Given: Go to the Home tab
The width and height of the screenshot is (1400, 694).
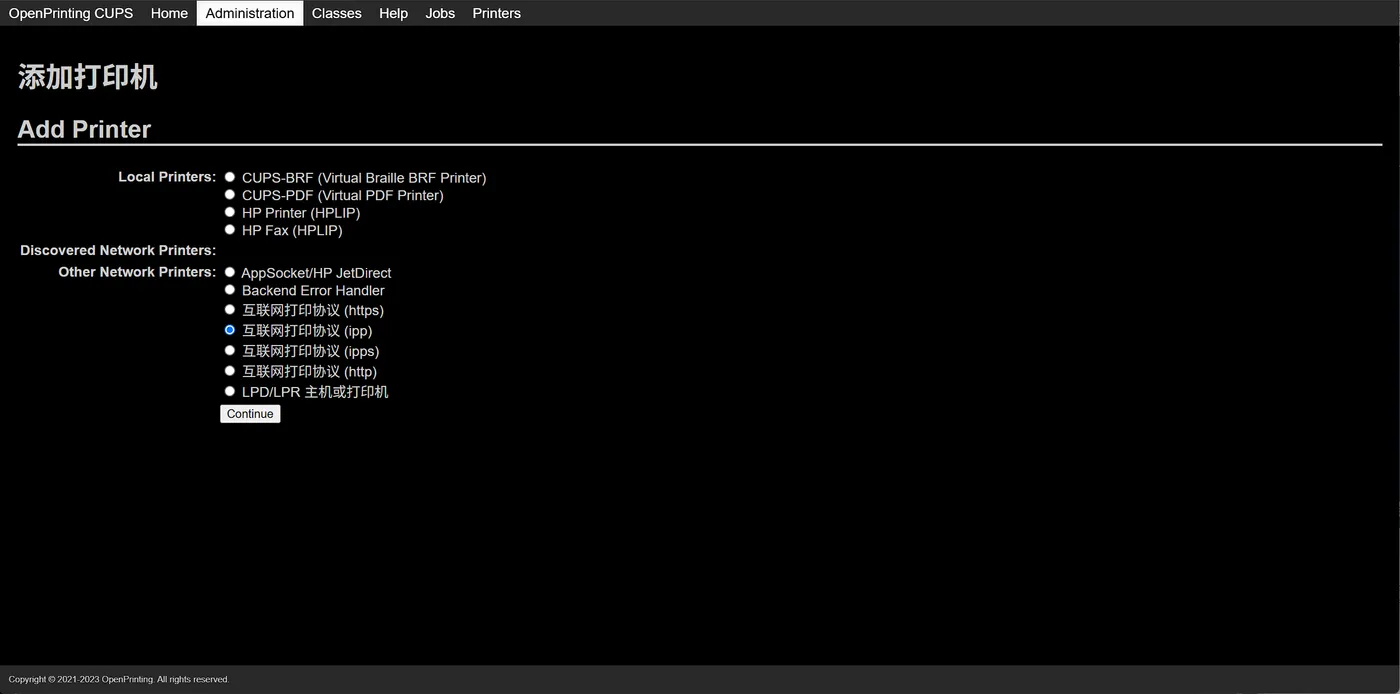Looking at the screenshot, I should 169,13.
